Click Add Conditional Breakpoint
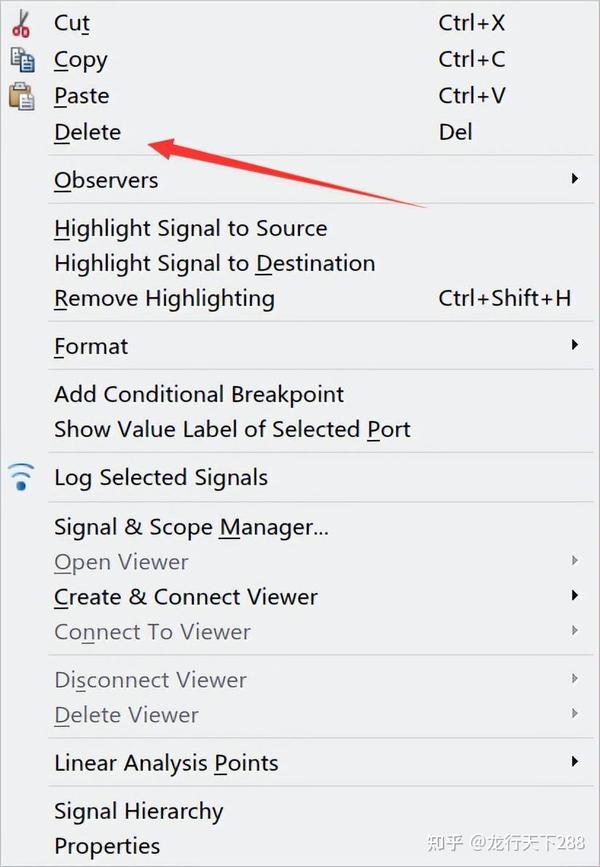Screen dimensions: 600x867 pyautogui.click(x=199, y=394)
